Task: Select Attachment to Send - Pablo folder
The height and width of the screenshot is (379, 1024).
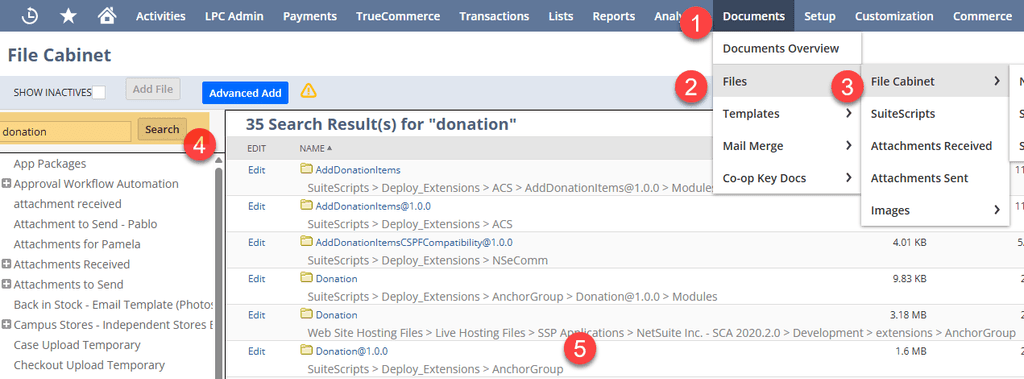Action: [86, 224]
